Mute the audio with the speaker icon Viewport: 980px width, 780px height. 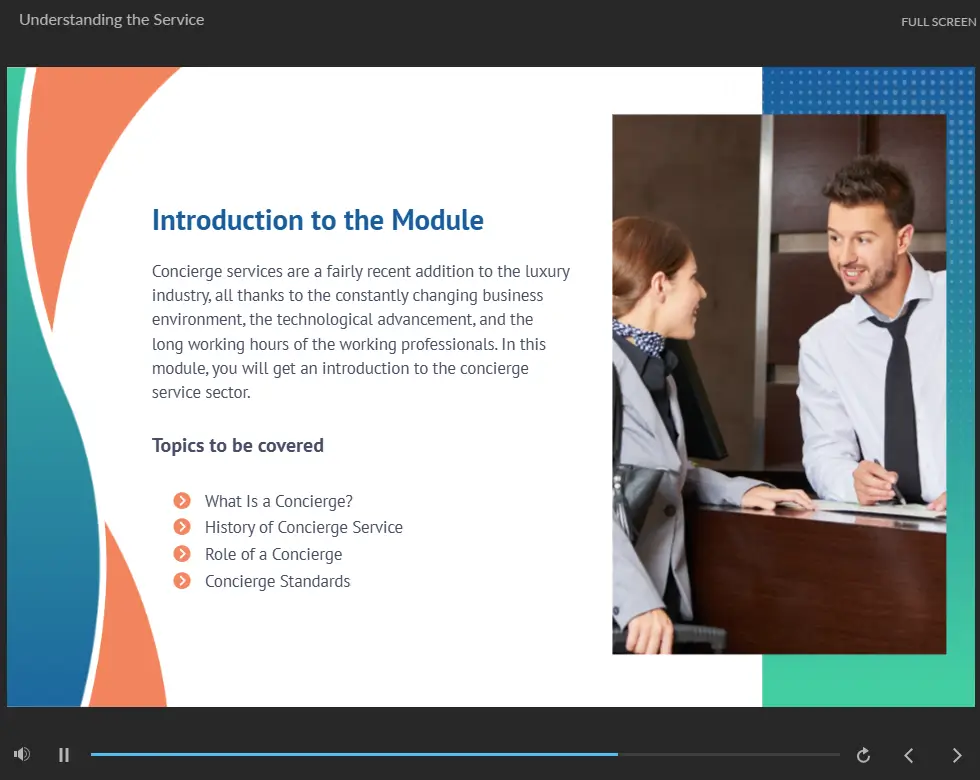coord(22,755)
